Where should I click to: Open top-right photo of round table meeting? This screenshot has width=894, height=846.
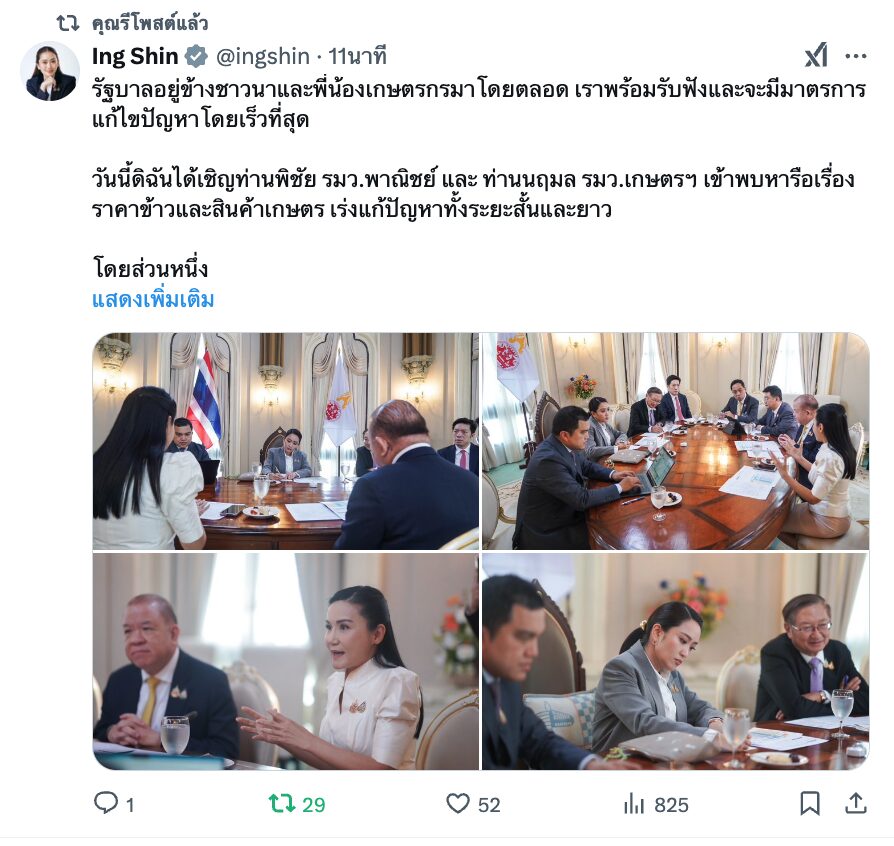coord(676,441)
